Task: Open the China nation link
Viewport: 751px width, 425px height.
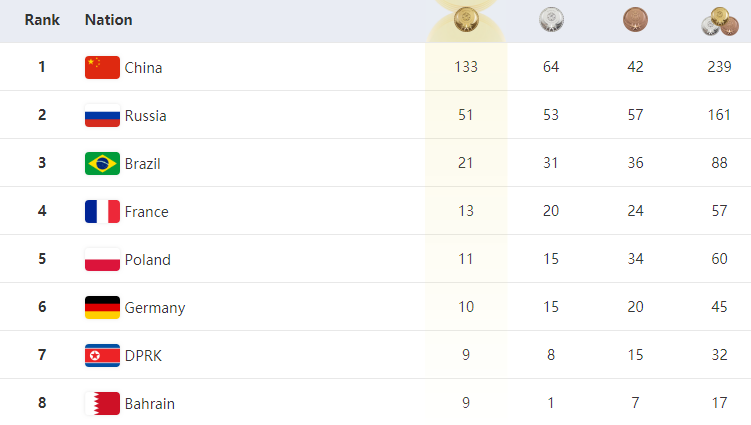Action: [x=143, y=68]
